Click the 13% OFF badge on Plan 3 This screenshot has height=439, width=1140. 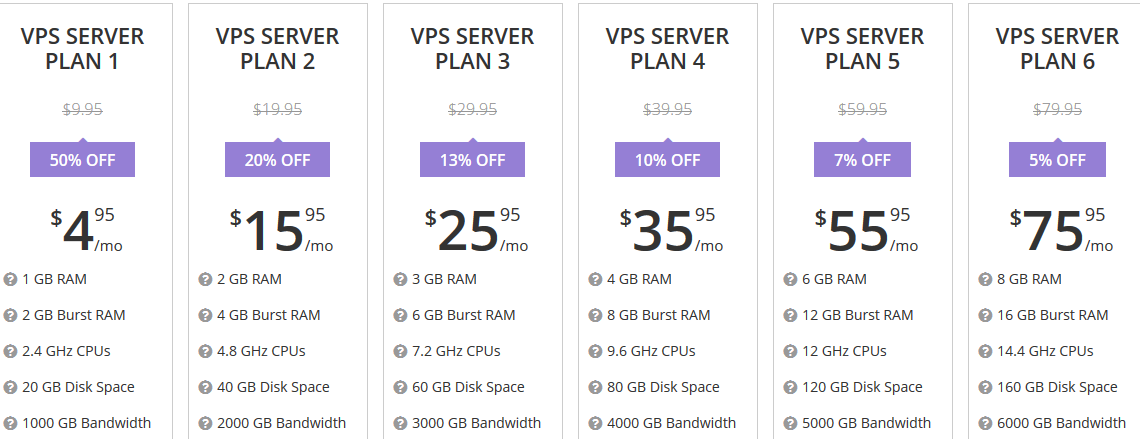tap(472, 159)
